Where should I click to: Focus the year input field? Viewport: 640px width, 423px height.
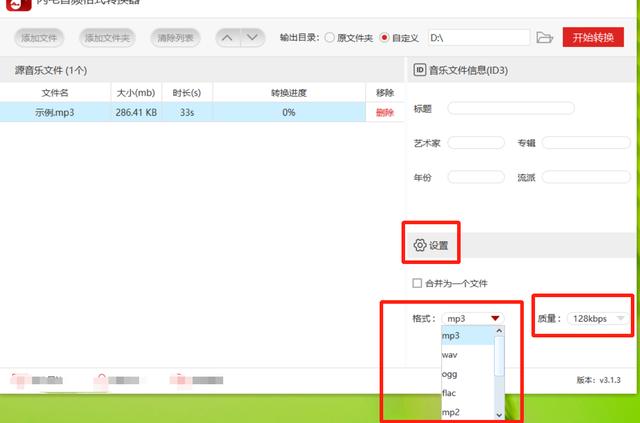point(476,177)
